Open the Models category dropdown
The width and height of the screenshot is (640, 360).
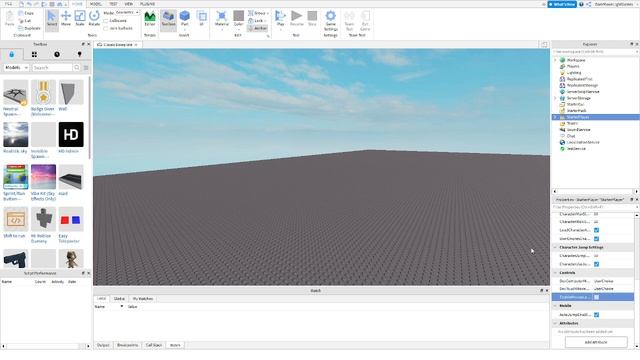pos(16,67)
